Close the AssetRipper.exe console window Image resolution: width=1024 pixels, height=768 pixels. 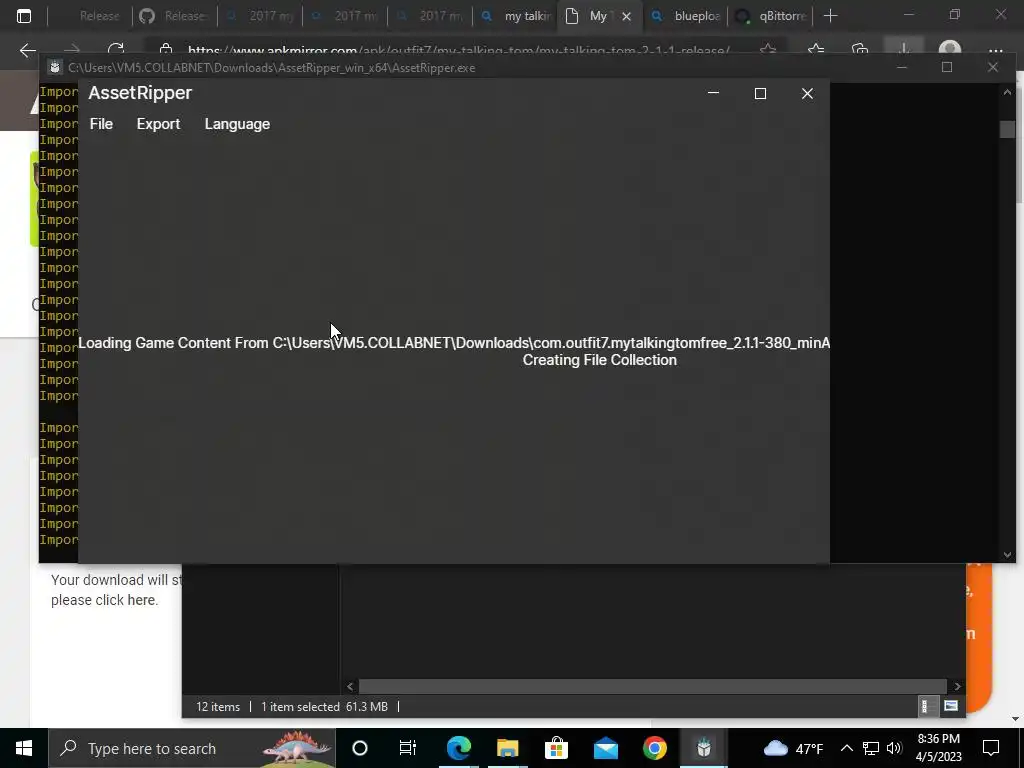coord(993,67)
